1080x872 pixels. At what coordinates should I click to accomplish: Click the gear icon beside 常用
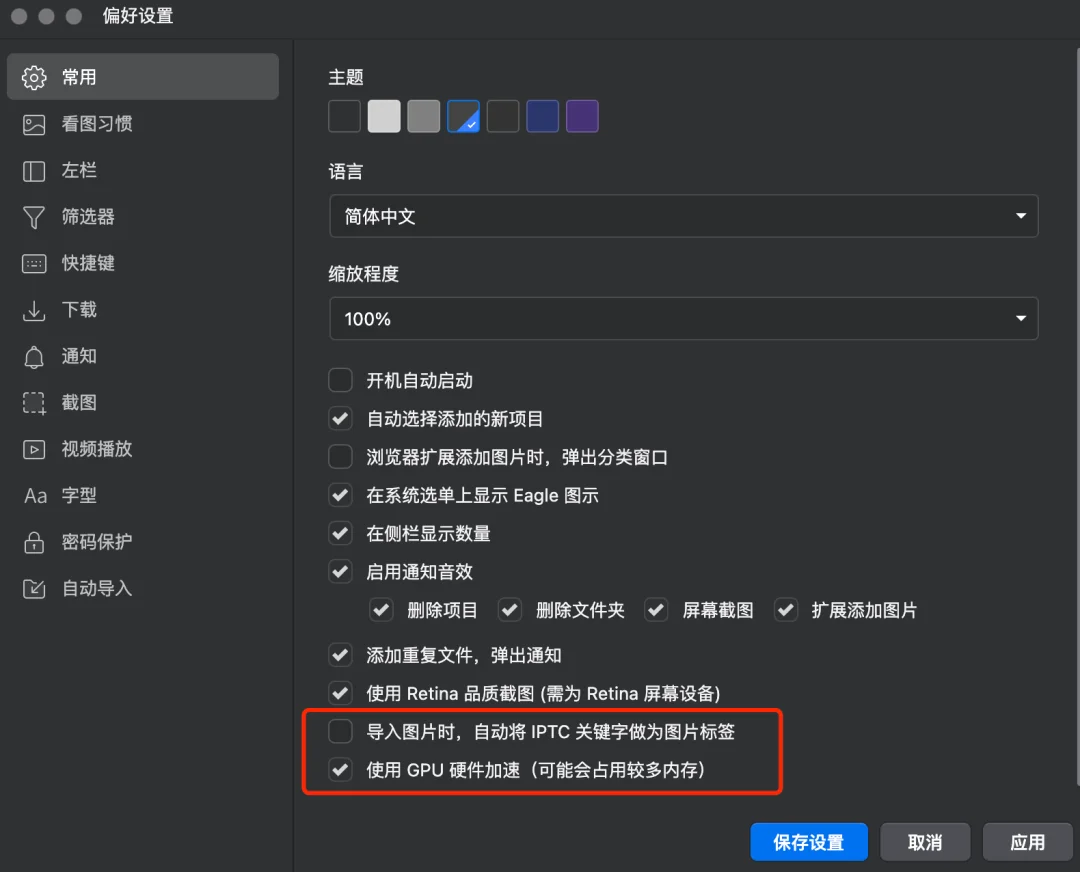[x=34, y=78]
